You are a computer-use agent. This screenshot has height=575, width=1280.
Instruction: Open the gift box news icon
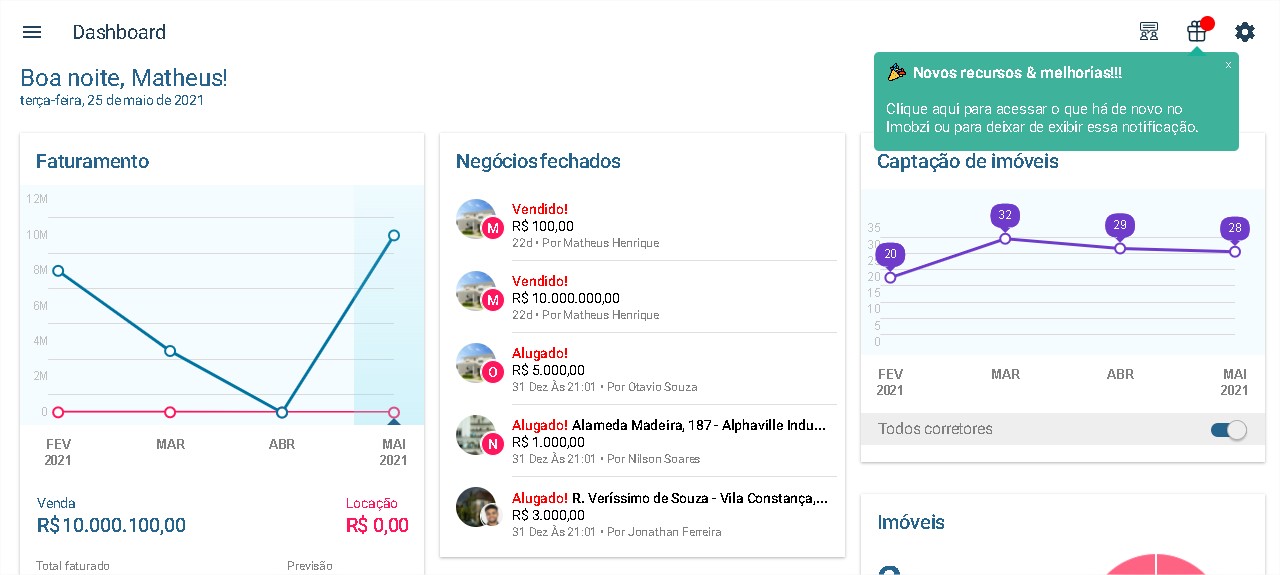[1197, 32]
